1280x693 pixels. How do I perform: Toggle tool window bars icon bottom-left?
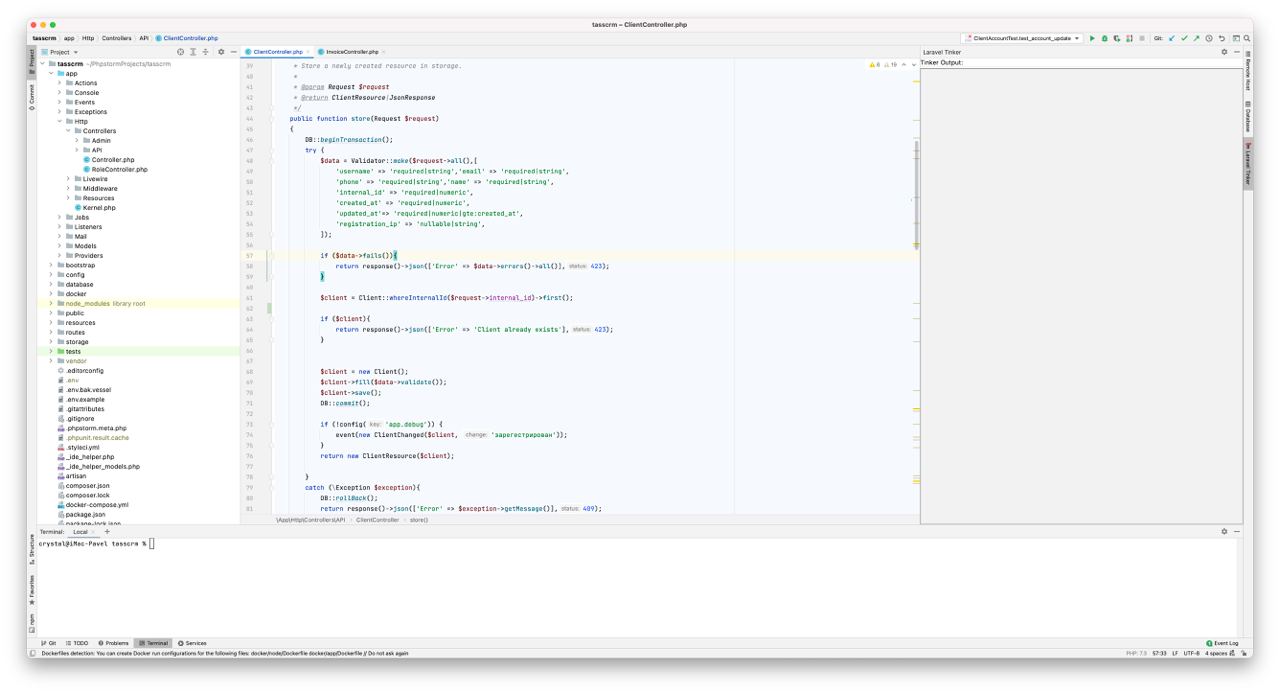click(x=33, y=653)
